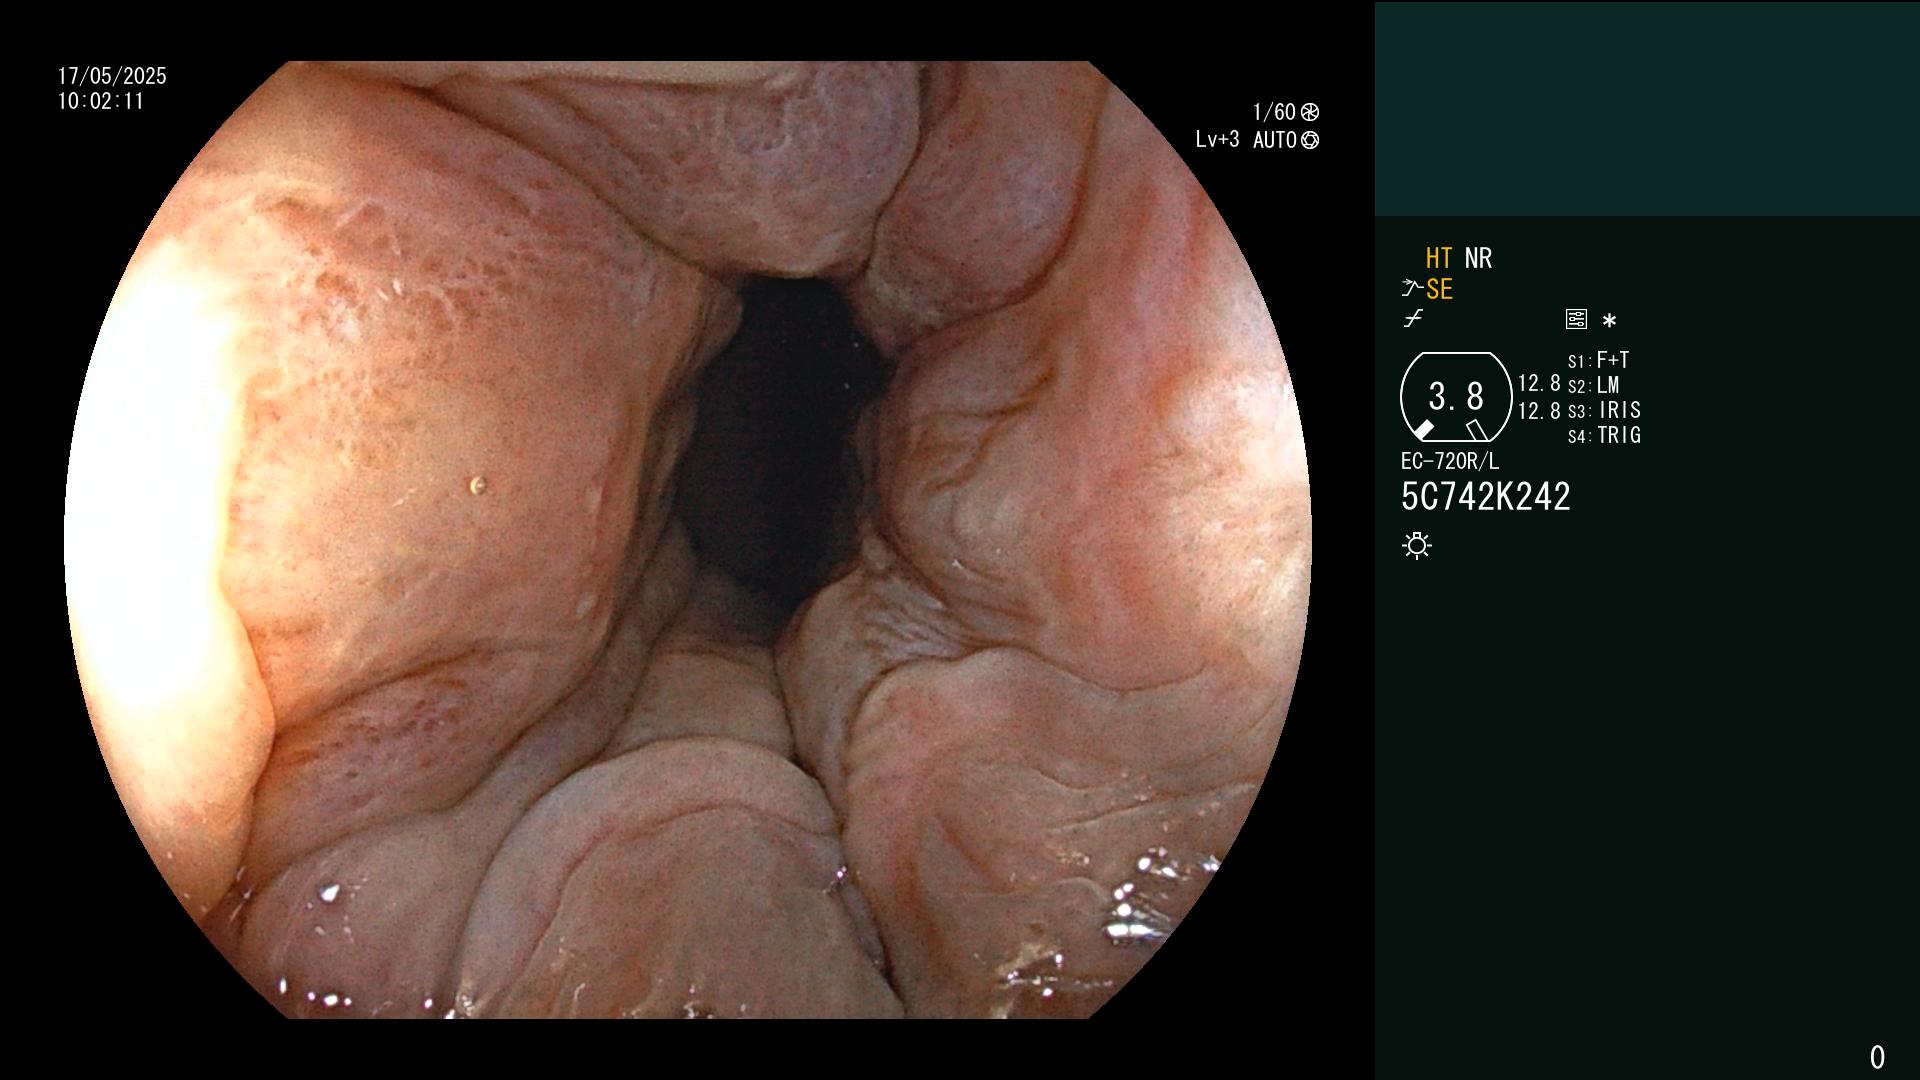Click the hollow marker in scope diagram
Viewport: 1920px width, 1080px height.
click(1477, 430)
